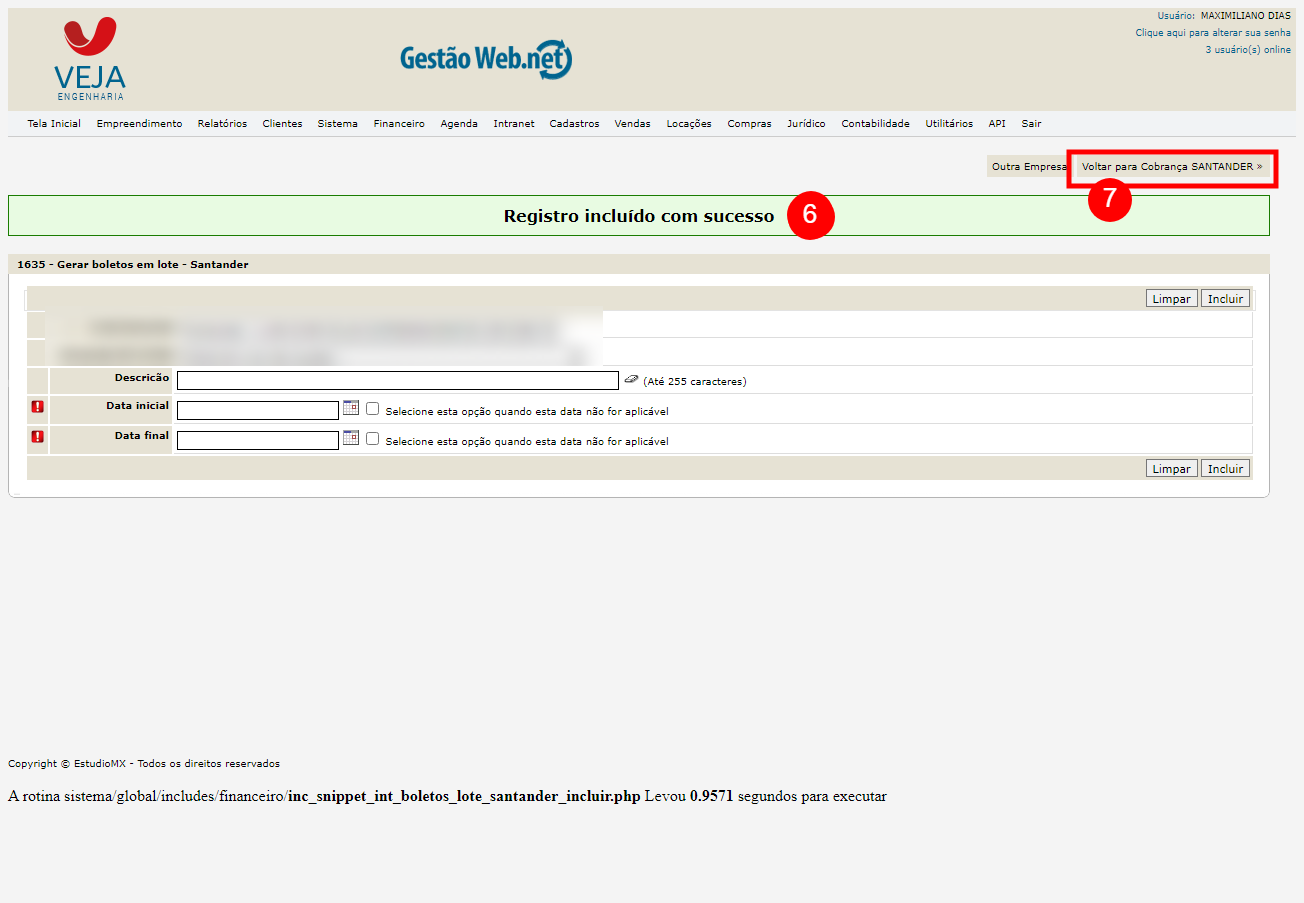Click Sair to log out
Image resolution: width=1304 pixels, height=903 pixels.
coord(1031,124)
